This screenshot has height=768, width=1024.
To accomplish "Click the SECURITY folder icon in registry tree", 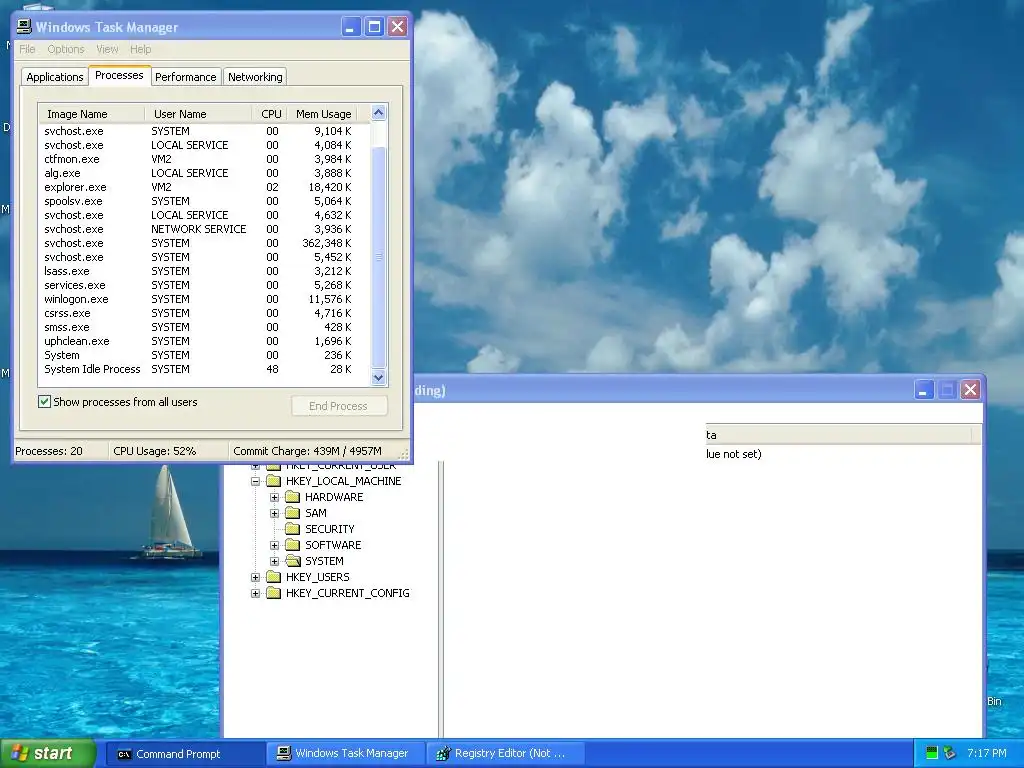I will [x=293, y=529].
